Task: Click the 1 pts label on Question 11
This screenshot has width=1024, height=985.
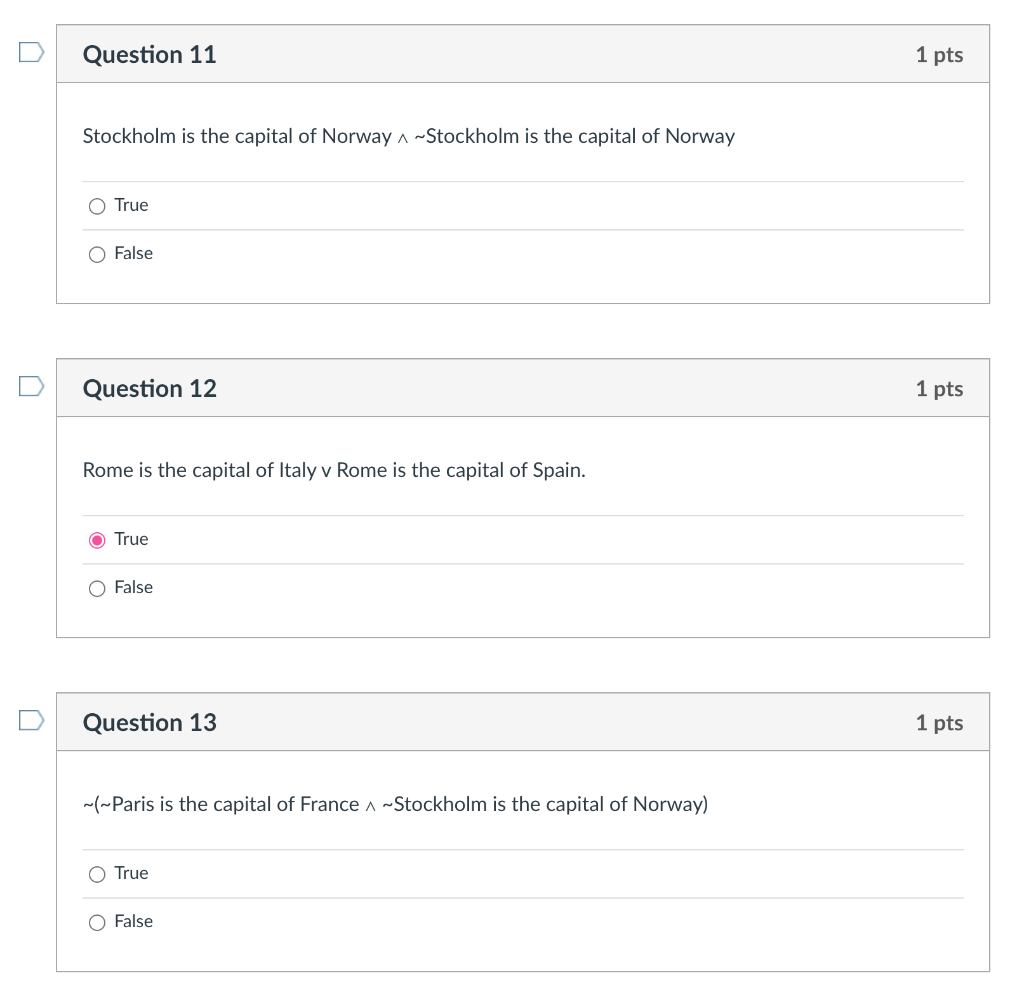Action: [938, 54]
